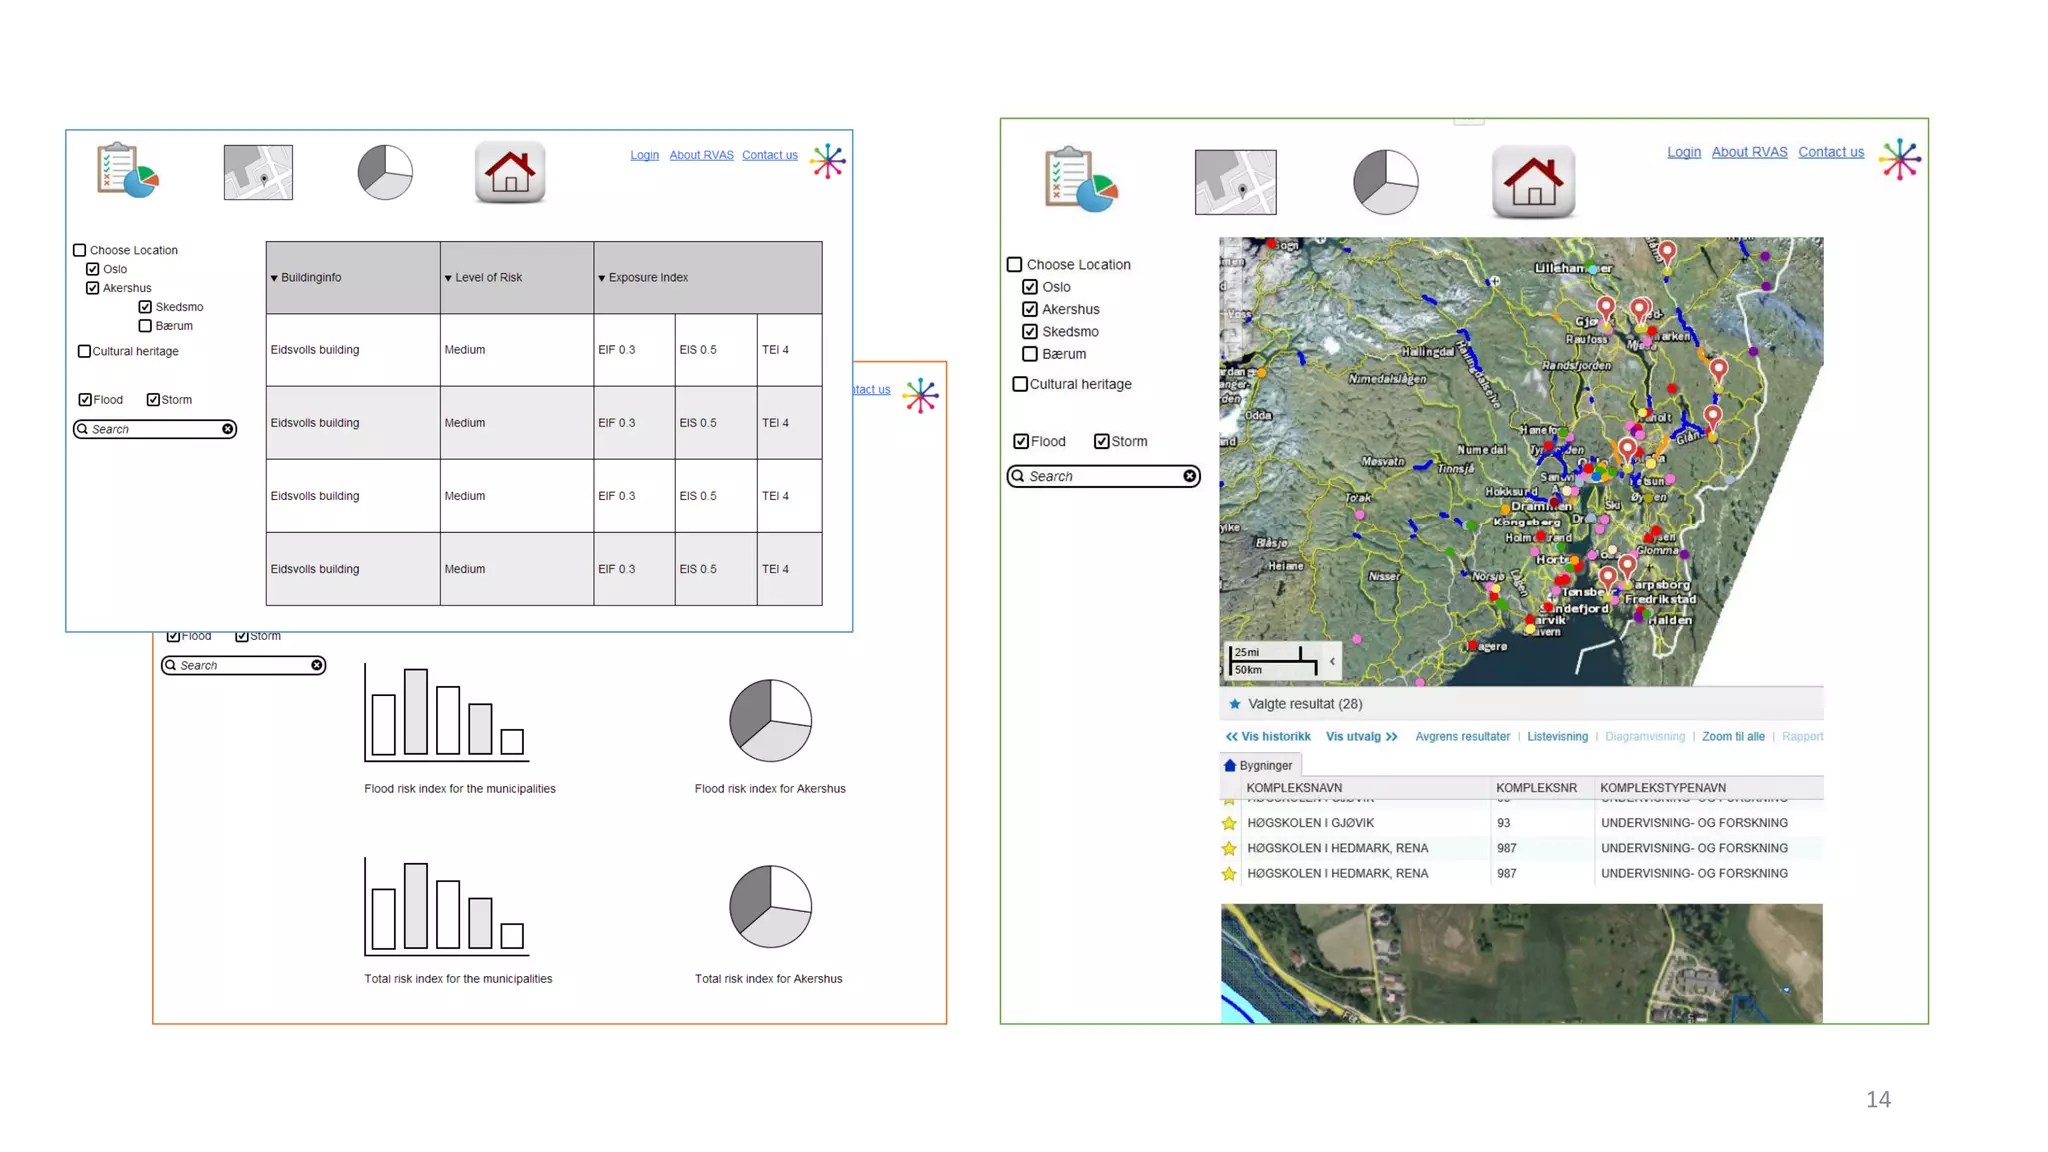Select the Listevisning view option
The height and width of the screenshot is (1152, 2048).
coord(1557,737)
